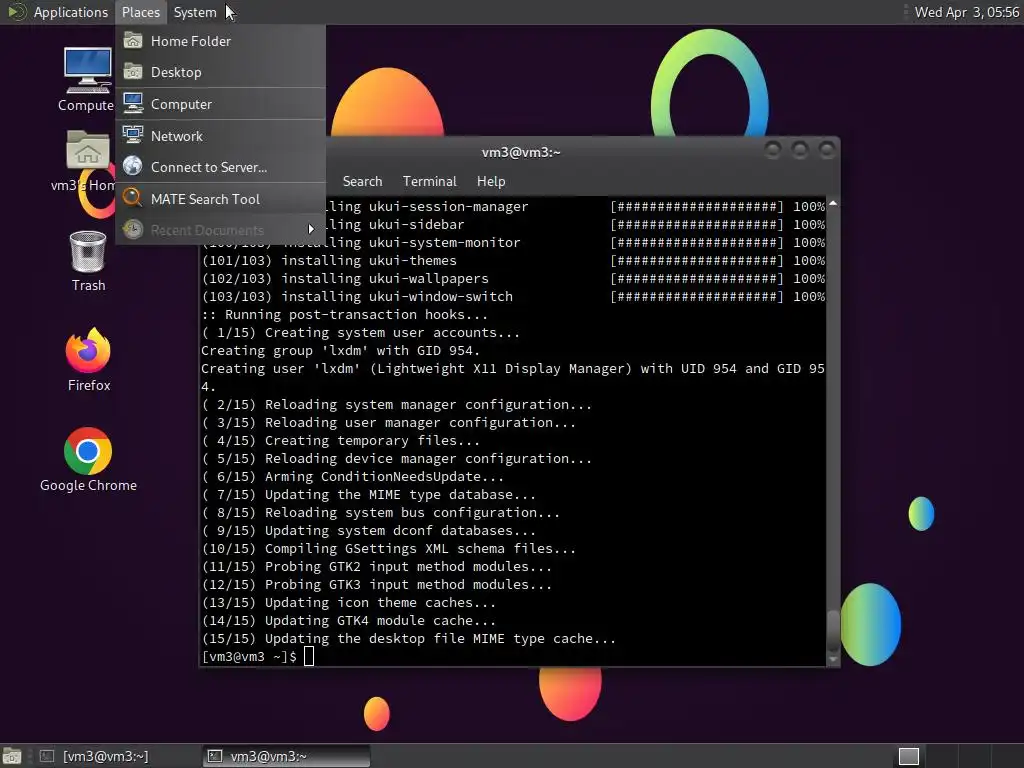Click the terminal scrollbar down arrow

coord(833,660)
